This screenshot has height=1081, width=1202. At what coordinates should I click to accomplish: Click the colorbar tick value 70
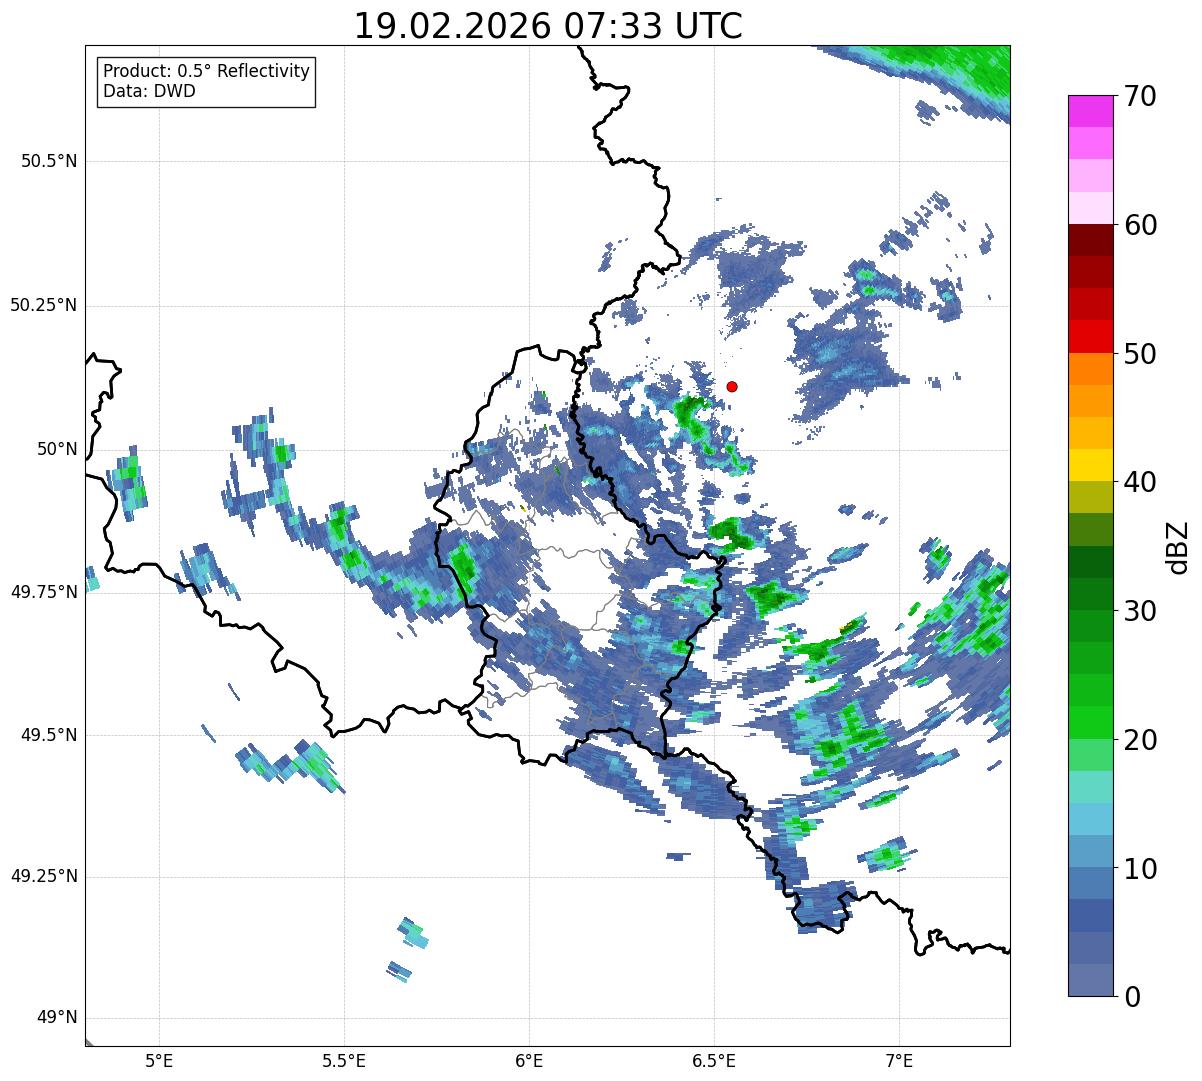pyautogui.click(x=1140, y=96)
